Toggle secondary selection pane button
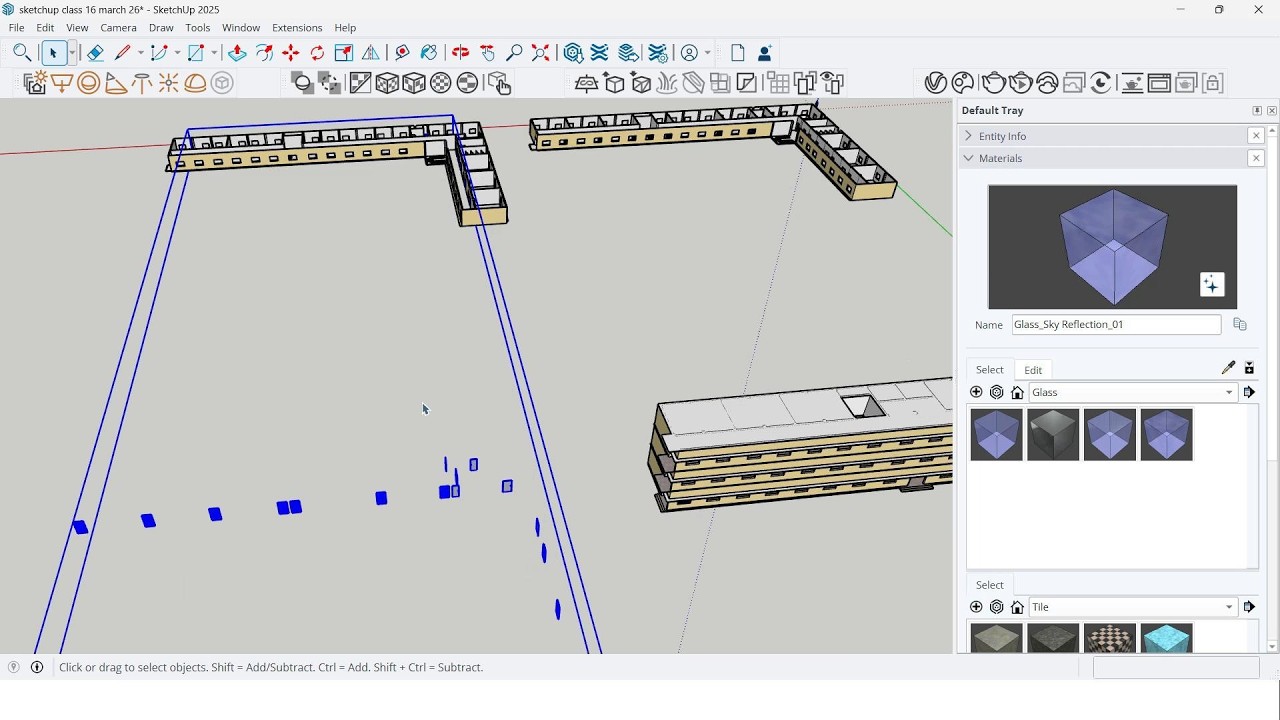The height and width of the screenshot is (720, 1280). [x=1249, y=368]
